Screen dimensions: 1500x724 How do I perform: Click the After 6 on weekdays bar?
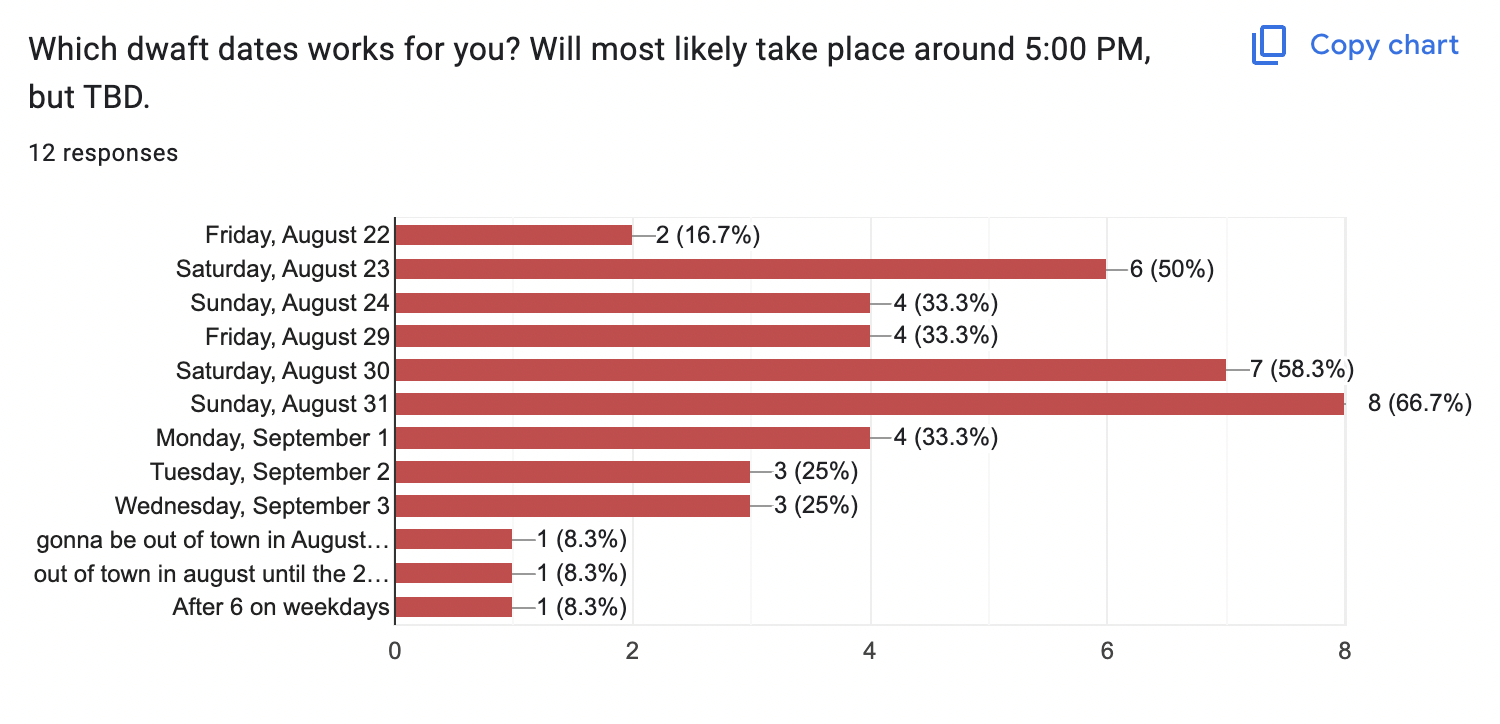455,607
